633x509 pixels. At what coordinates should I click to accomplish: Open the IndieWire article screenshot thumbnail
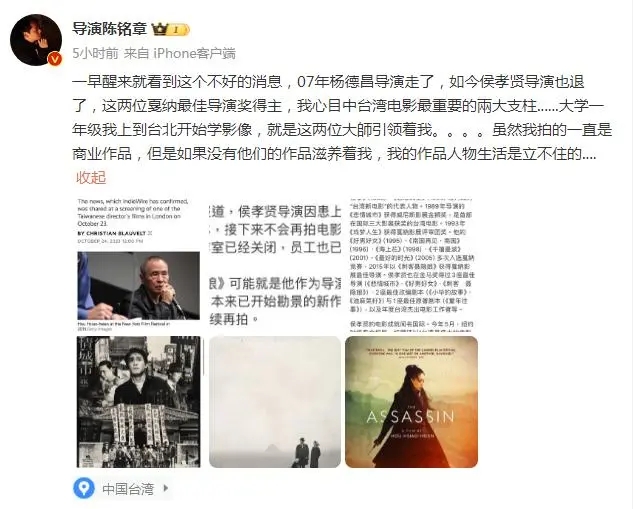[138, 265]
